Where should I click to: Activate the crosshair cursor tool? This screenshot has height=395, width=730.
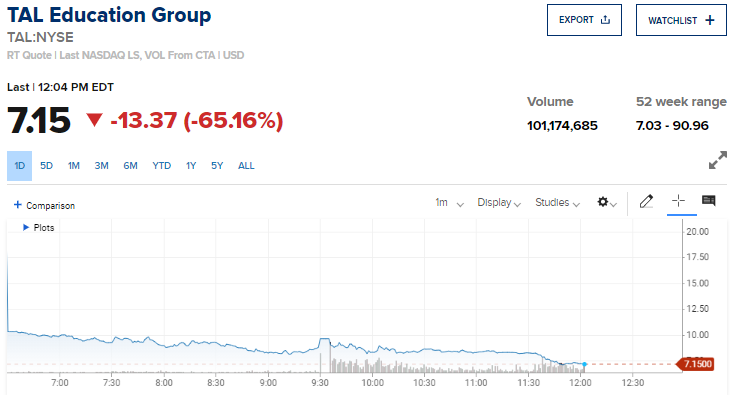tap(678, 201)
